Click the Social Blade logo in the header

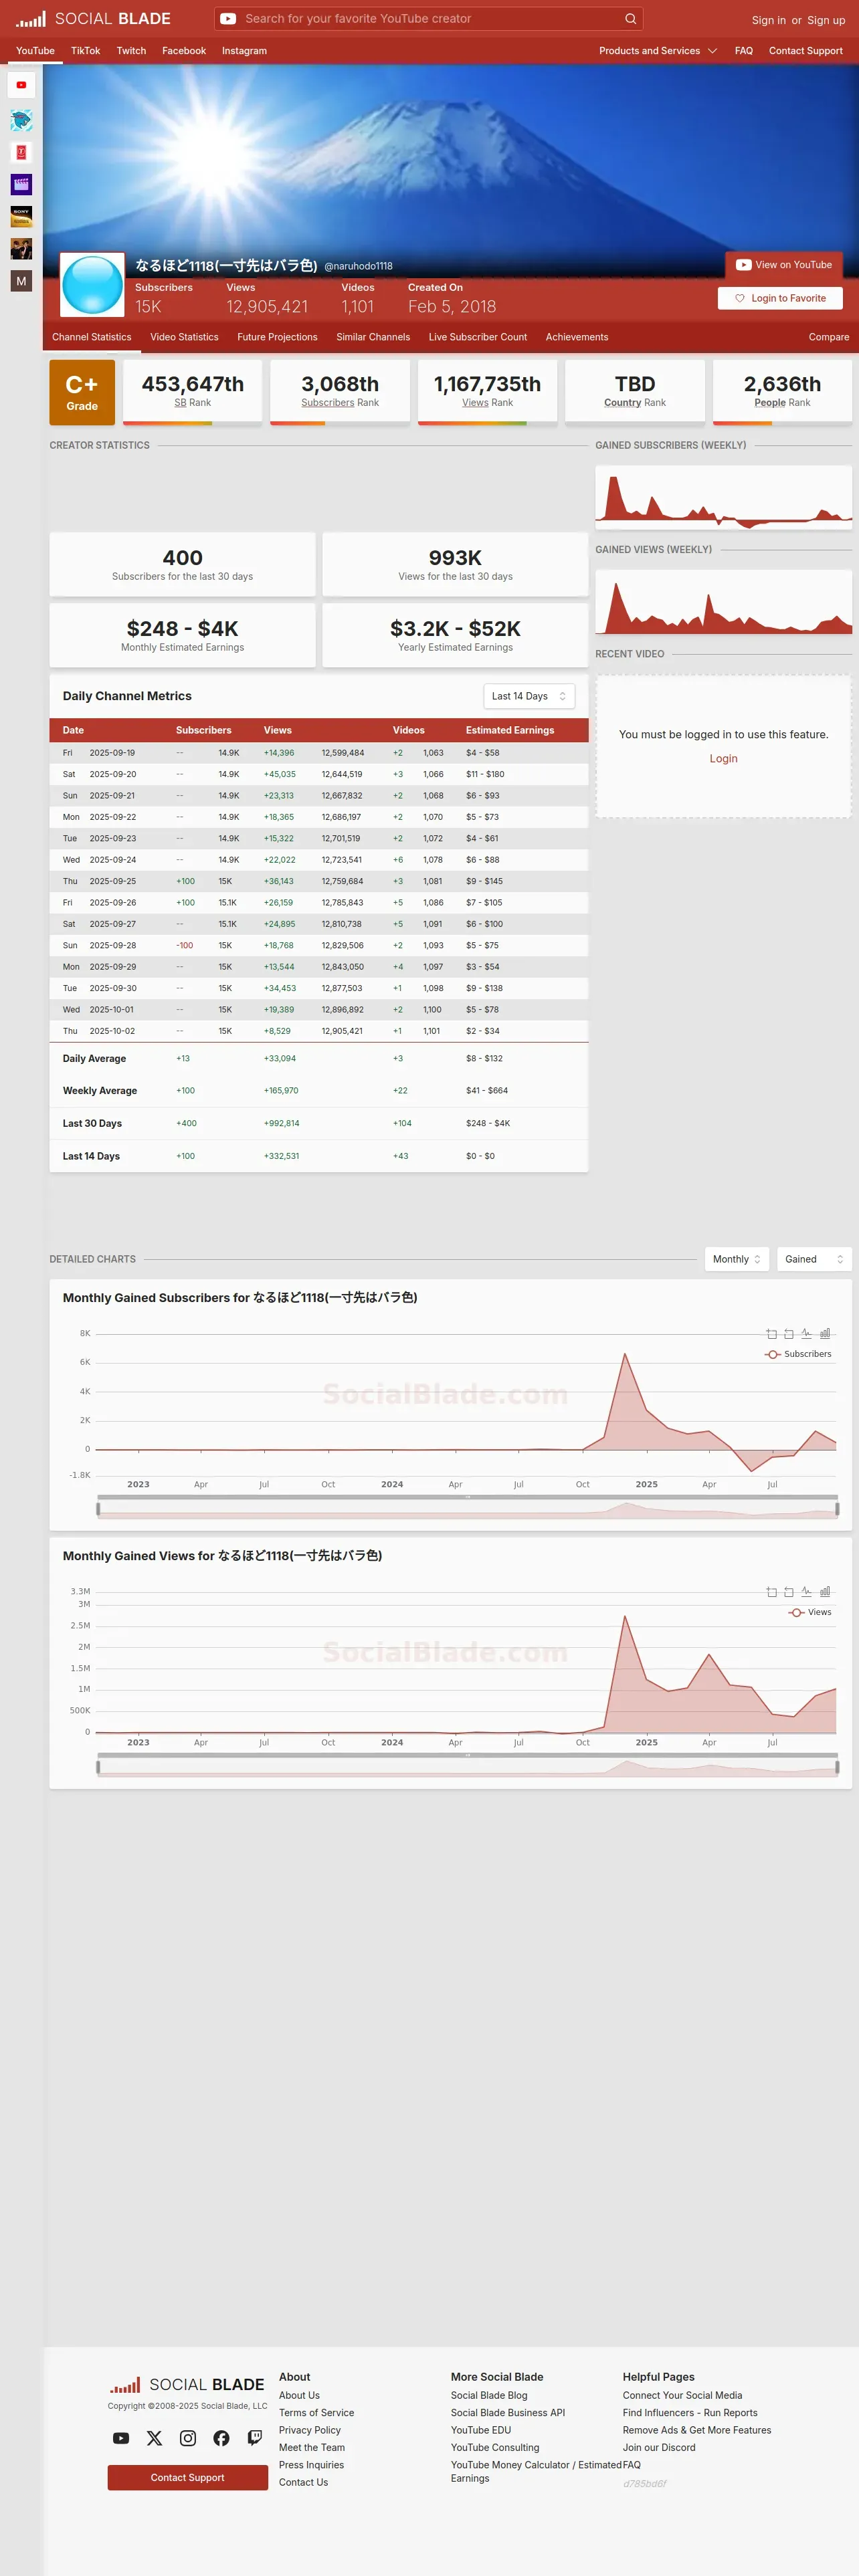pyautogui.click(x=93, y=19)
